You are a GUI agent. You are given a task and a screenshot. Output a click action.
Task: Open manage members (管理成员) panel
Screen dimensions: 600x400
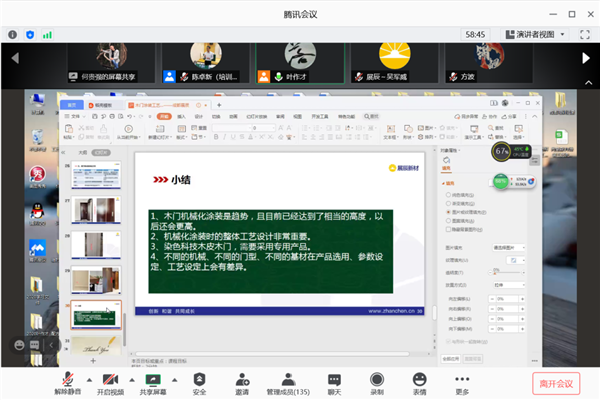tap(288, 379)
